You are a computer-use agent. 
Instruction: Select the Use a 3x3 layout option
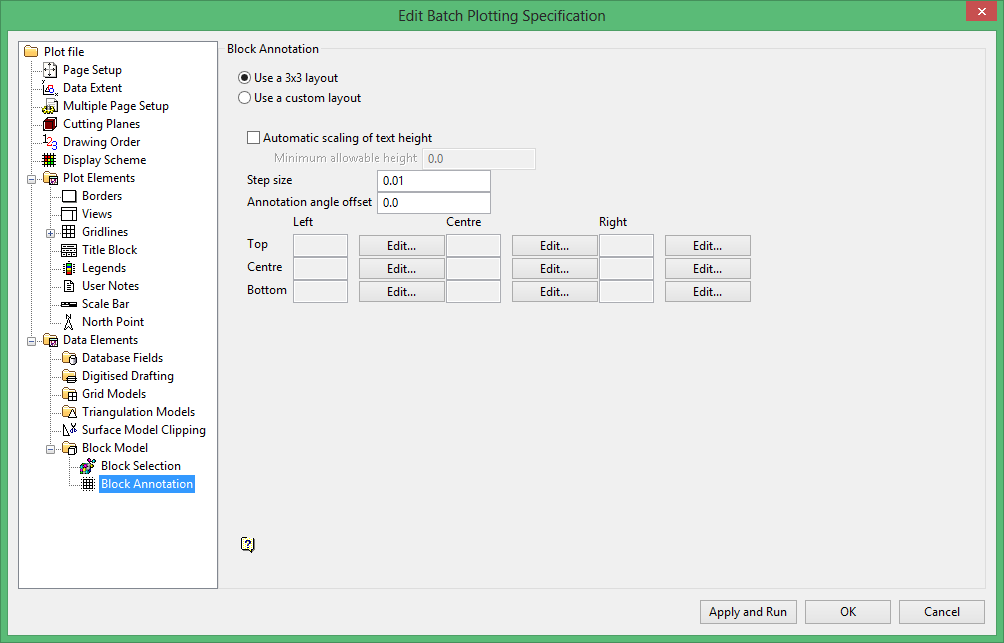[x=244, y=77]
